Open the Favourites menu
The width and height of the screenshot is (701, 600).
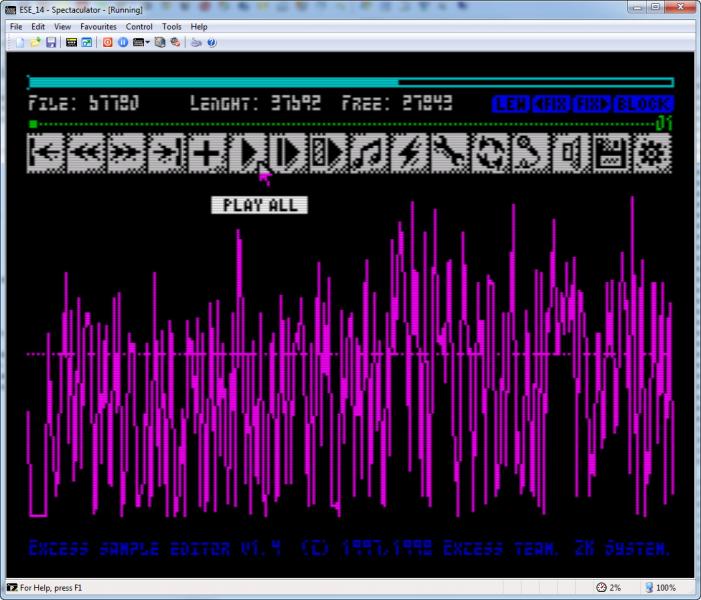pos(98,26)
